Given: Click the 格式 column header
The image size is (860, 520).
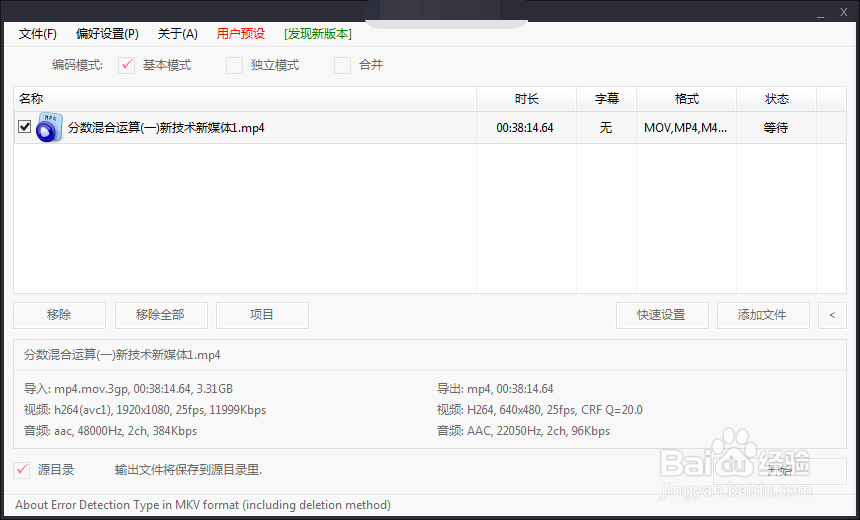Looking at the screenshot, I should click(x=687, y=99).
